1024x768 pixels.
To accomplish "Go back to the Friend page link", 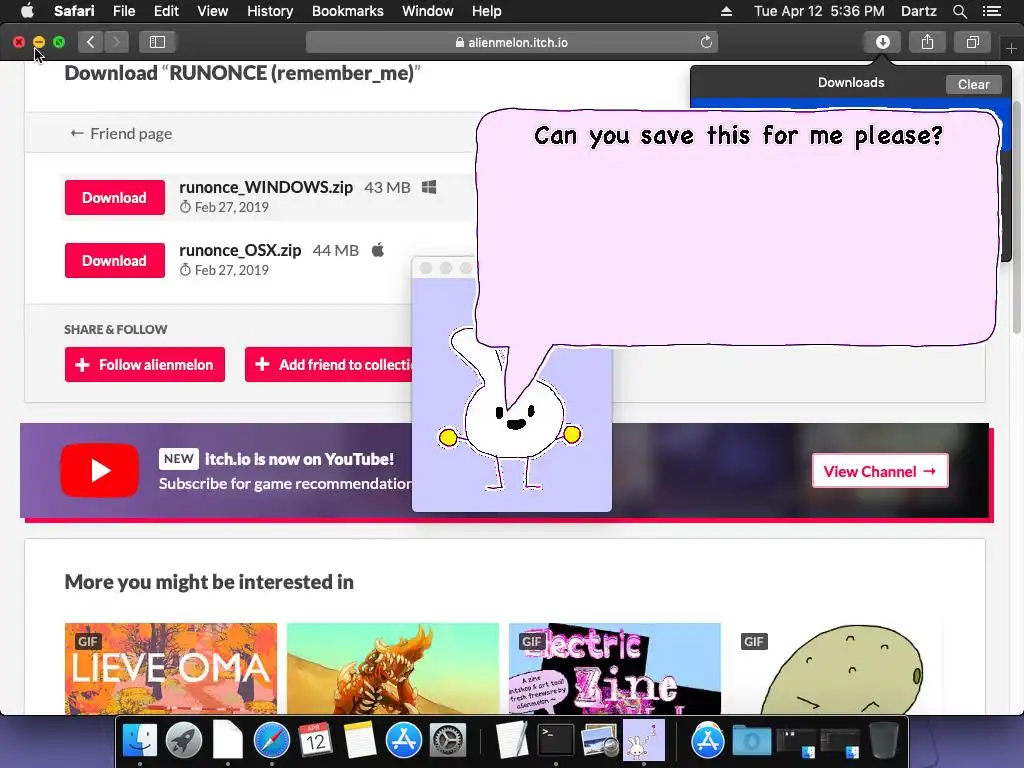I will (121, 133).
